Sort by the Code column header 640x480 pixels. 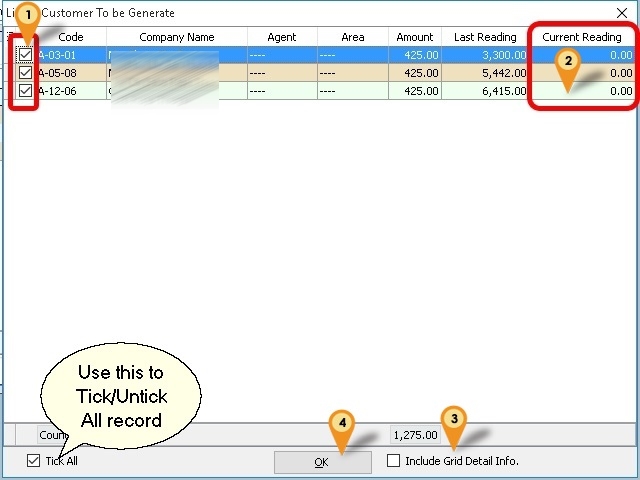click(71, 37)
